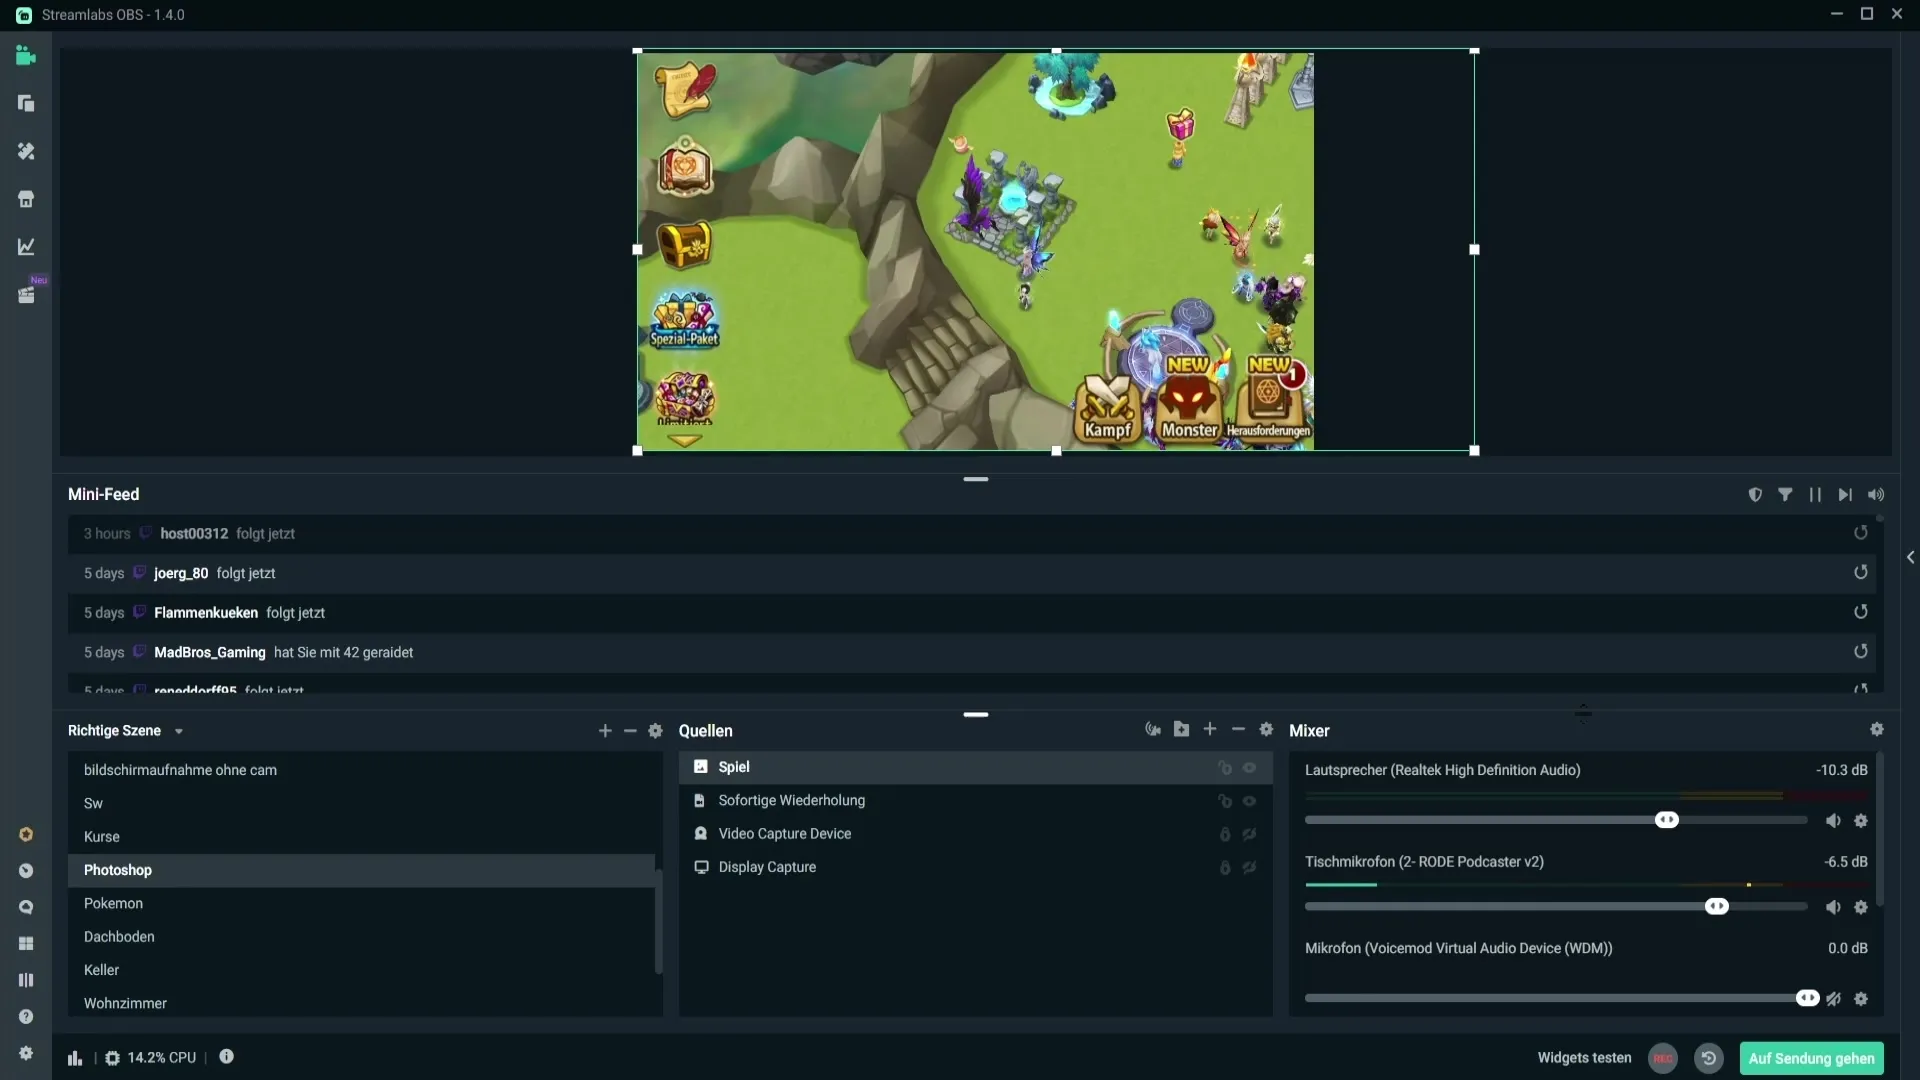Open the App Store sidebar icon
The image size is (1920, 1080).
coord(26,199)
